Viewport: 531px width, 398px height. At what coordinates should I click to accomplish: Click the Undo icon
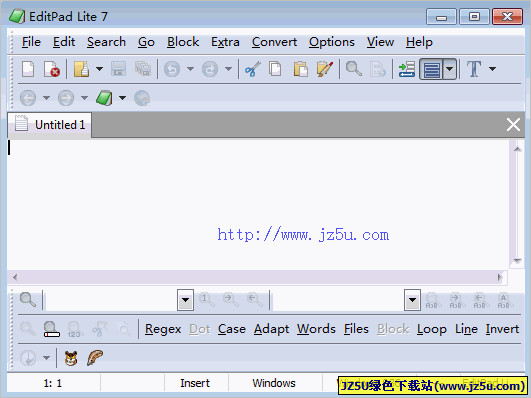(172, 69)
